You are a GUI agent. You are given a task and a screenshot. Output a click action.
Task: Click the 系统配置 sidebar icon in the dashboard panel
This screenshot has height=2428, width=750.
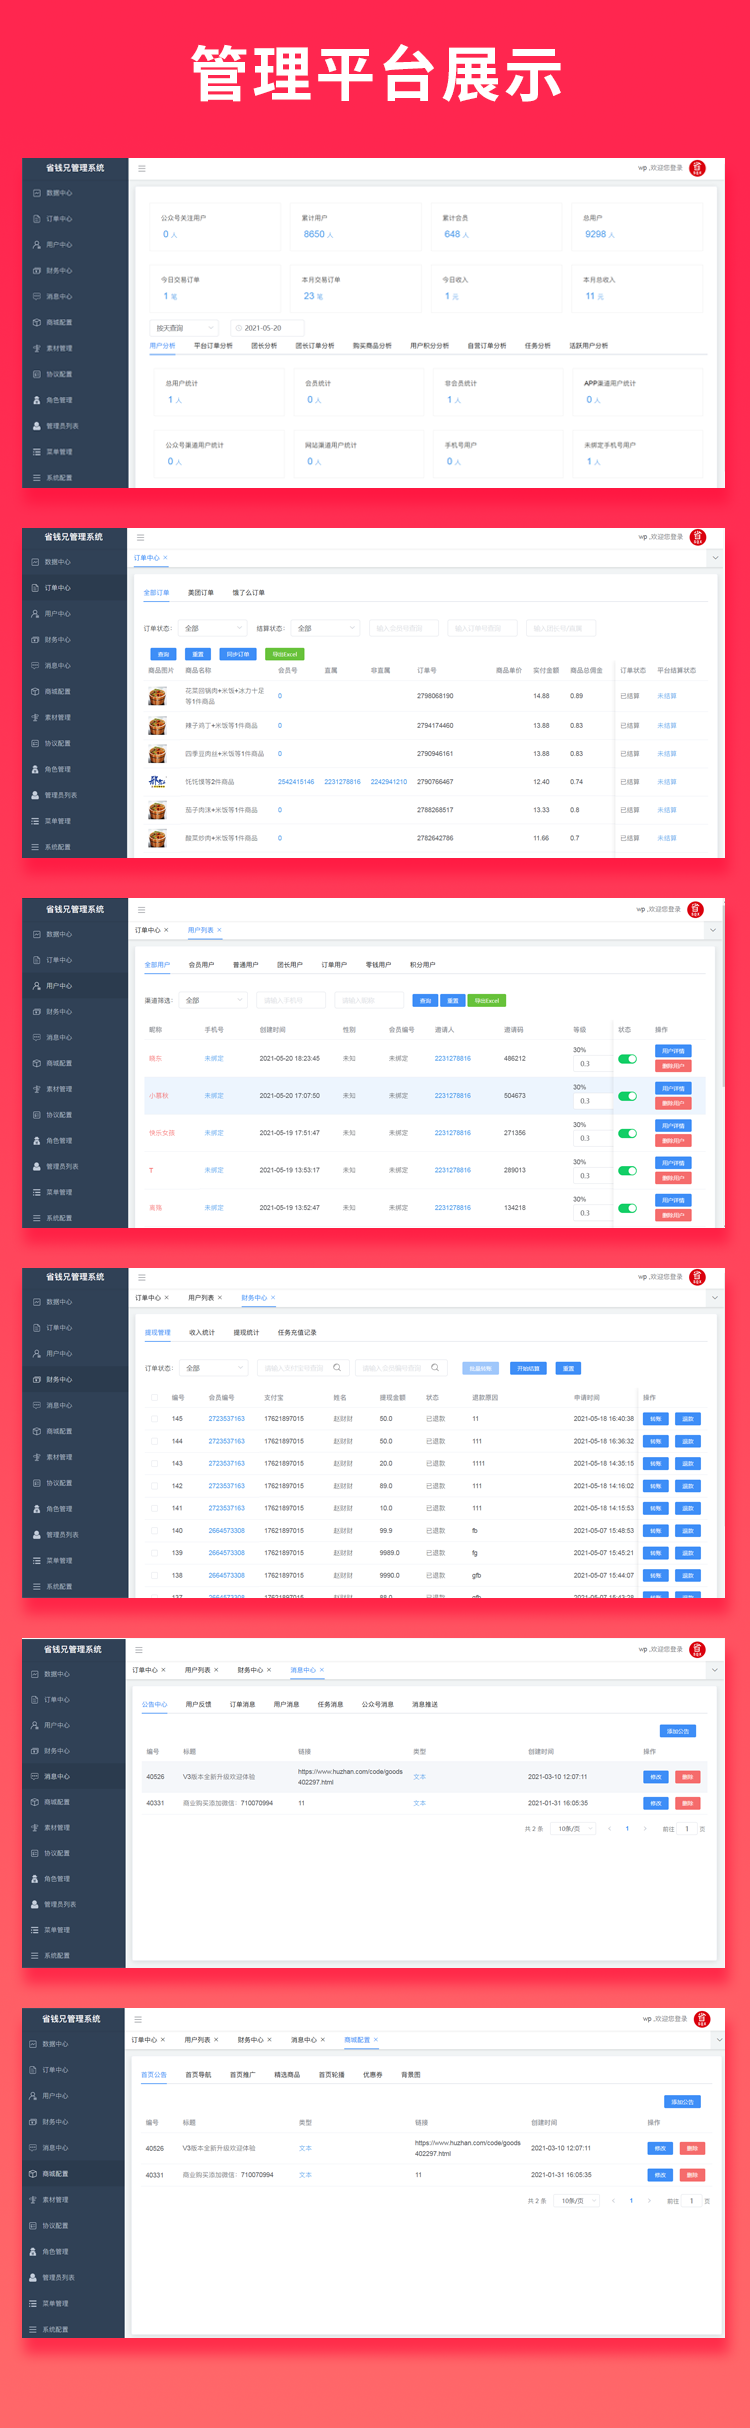click(37, 478)
